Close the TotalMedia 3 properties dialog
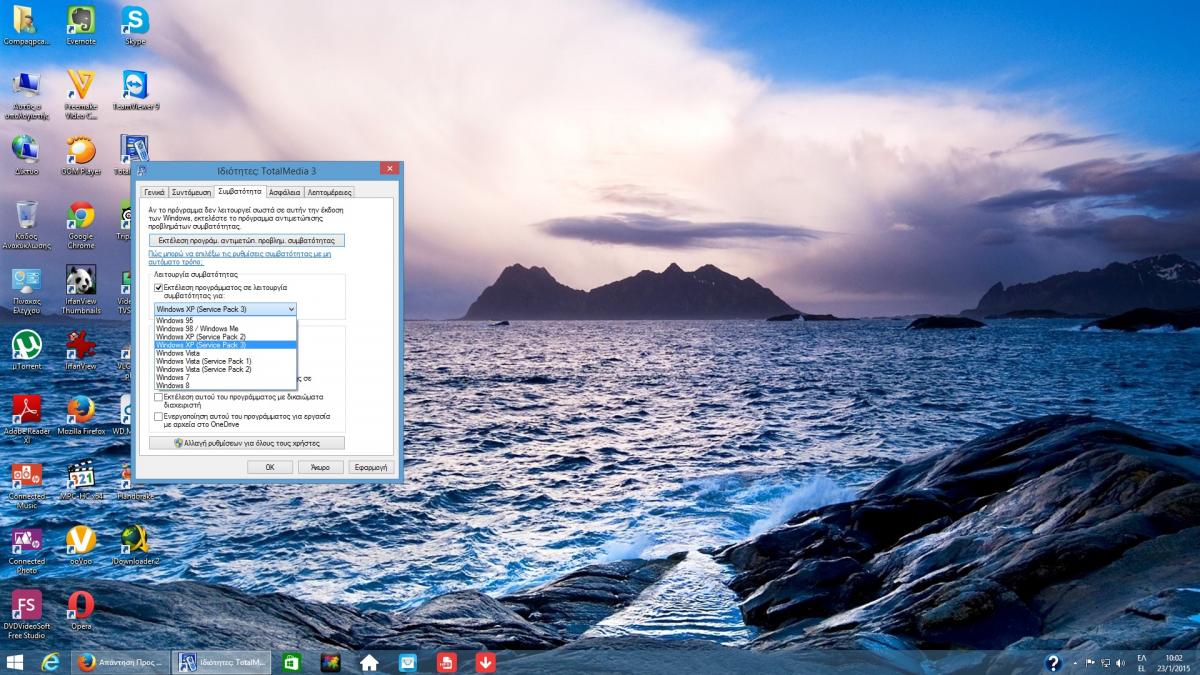Screen dimensions: 1200x675 pos(389,169)
